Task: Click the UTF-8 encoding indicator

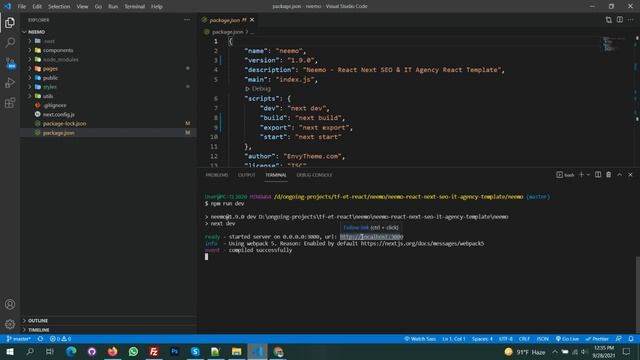Action: click(506, 339)
